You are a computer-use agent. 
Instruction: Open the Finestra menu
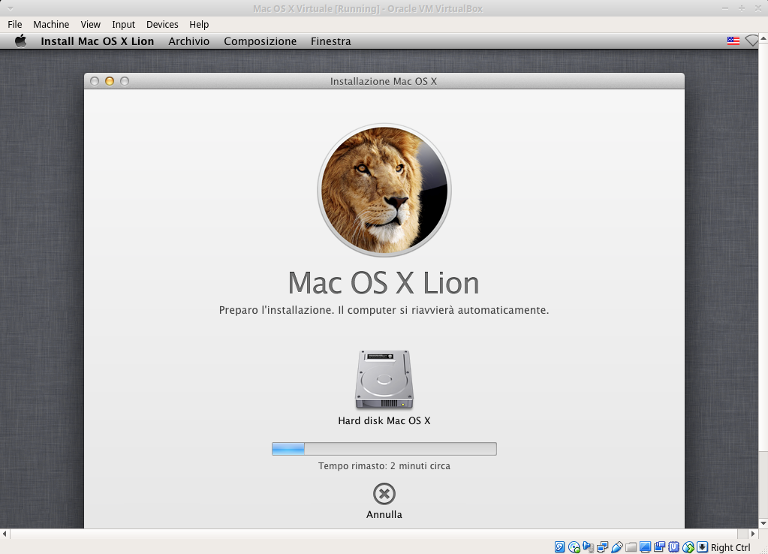331,41
